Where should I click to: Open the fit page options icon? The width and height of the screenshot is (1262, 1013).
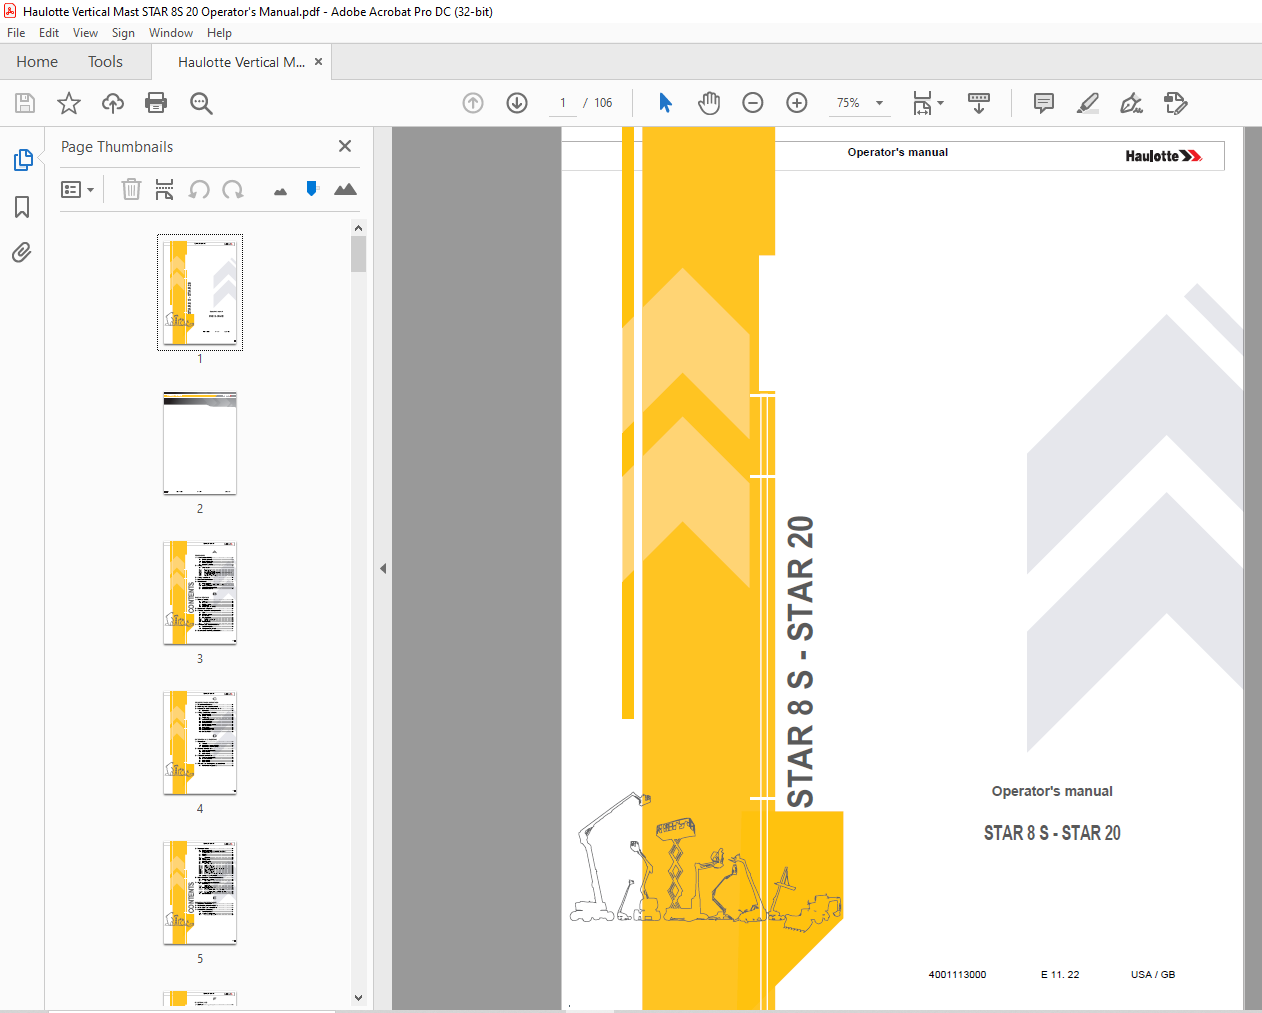click(927, 103)
